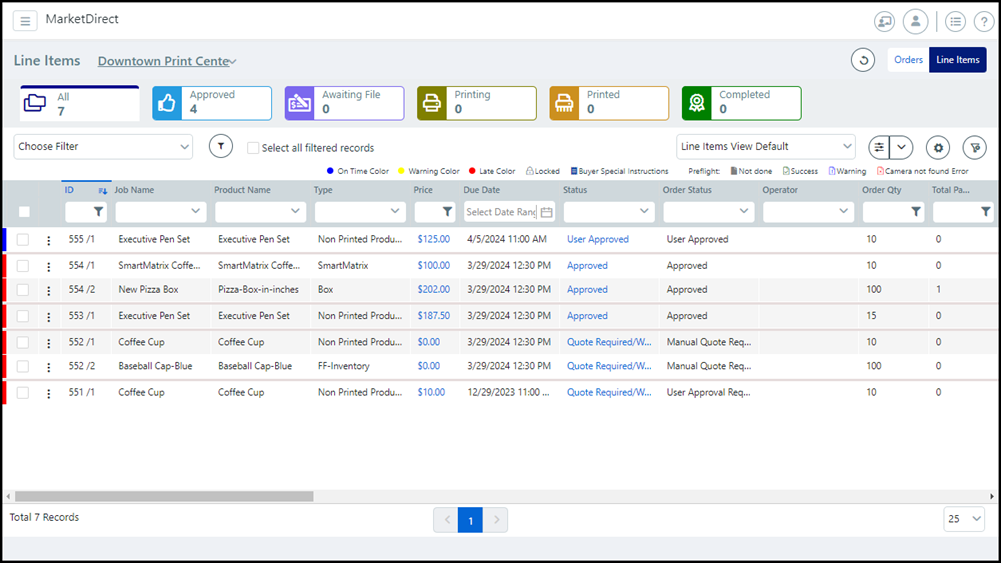Switch to the Orders tab
This screenshot has width=1001, height=563.
[x=908, y=60]
